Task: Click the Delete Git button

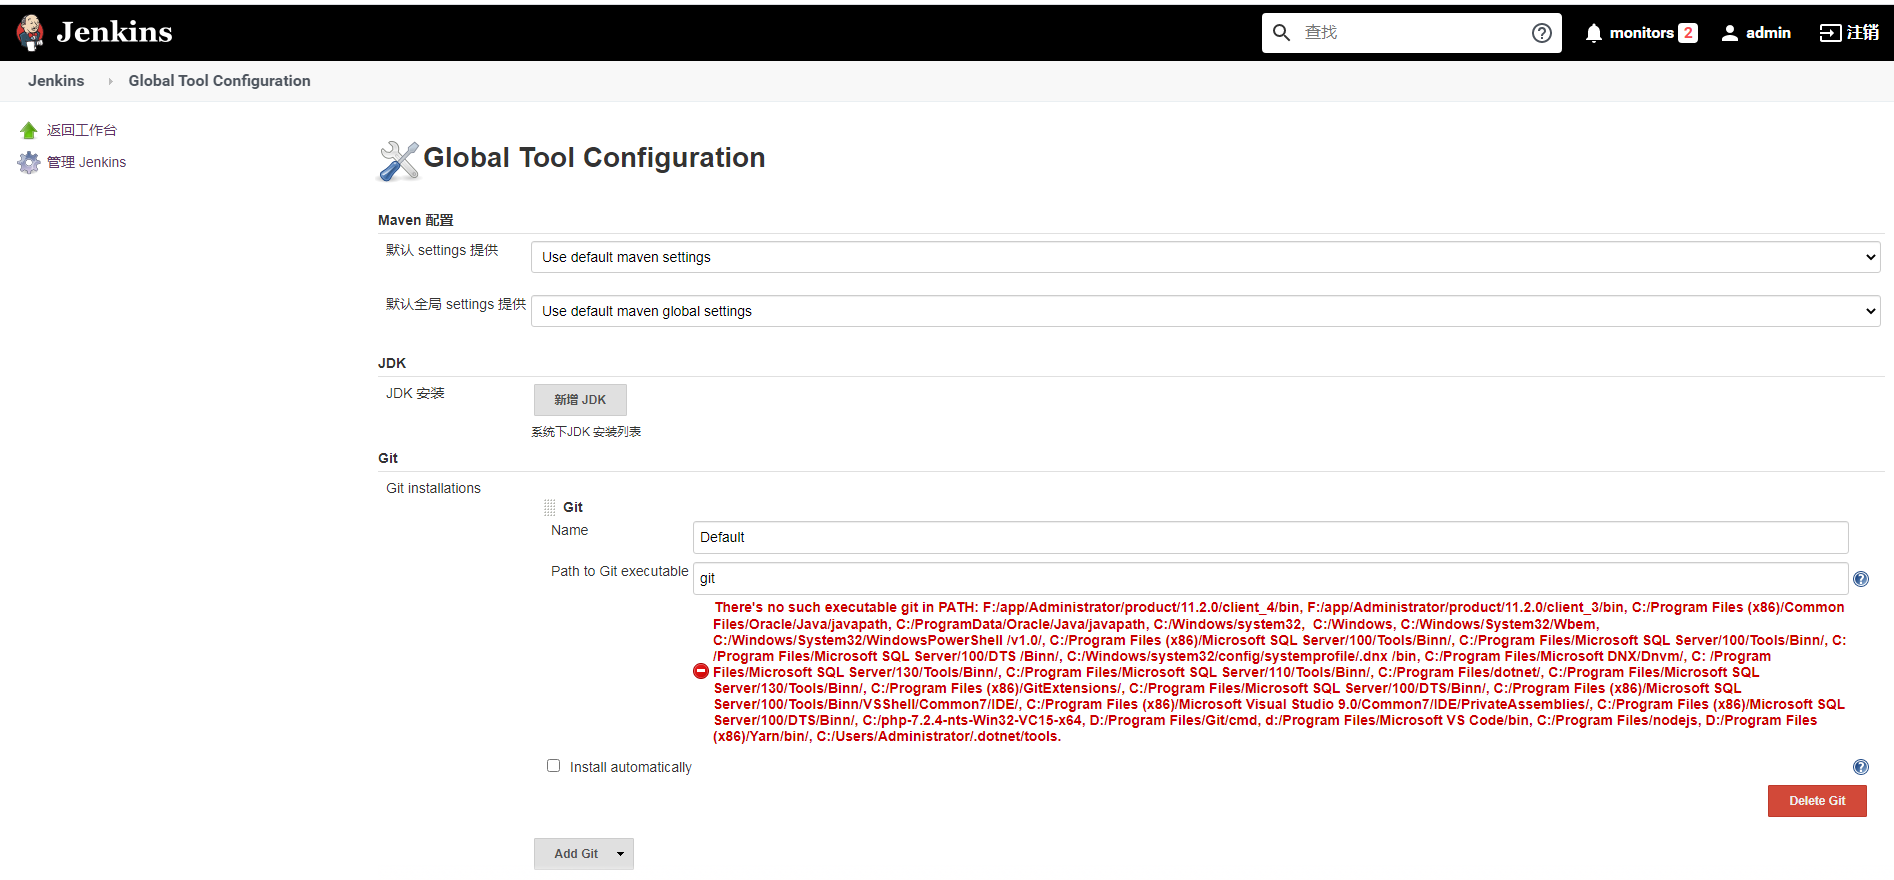Action: pos(1817,801)
